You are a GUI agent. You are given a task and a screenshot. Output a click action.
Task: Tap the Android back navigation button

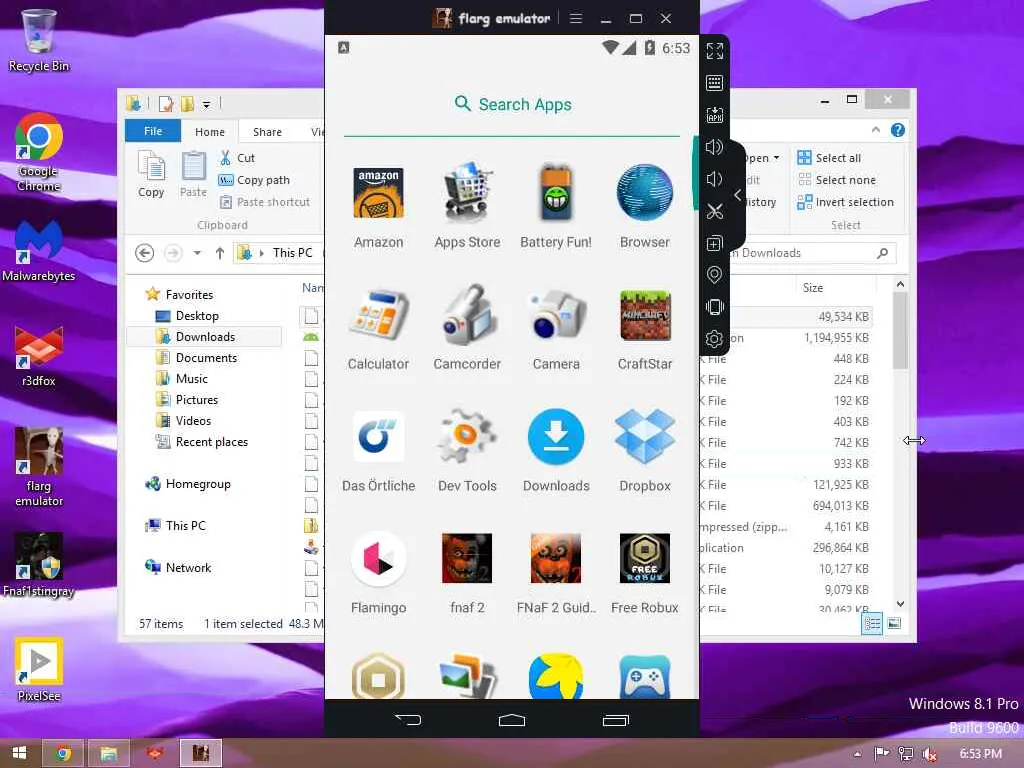pos(408,720)
